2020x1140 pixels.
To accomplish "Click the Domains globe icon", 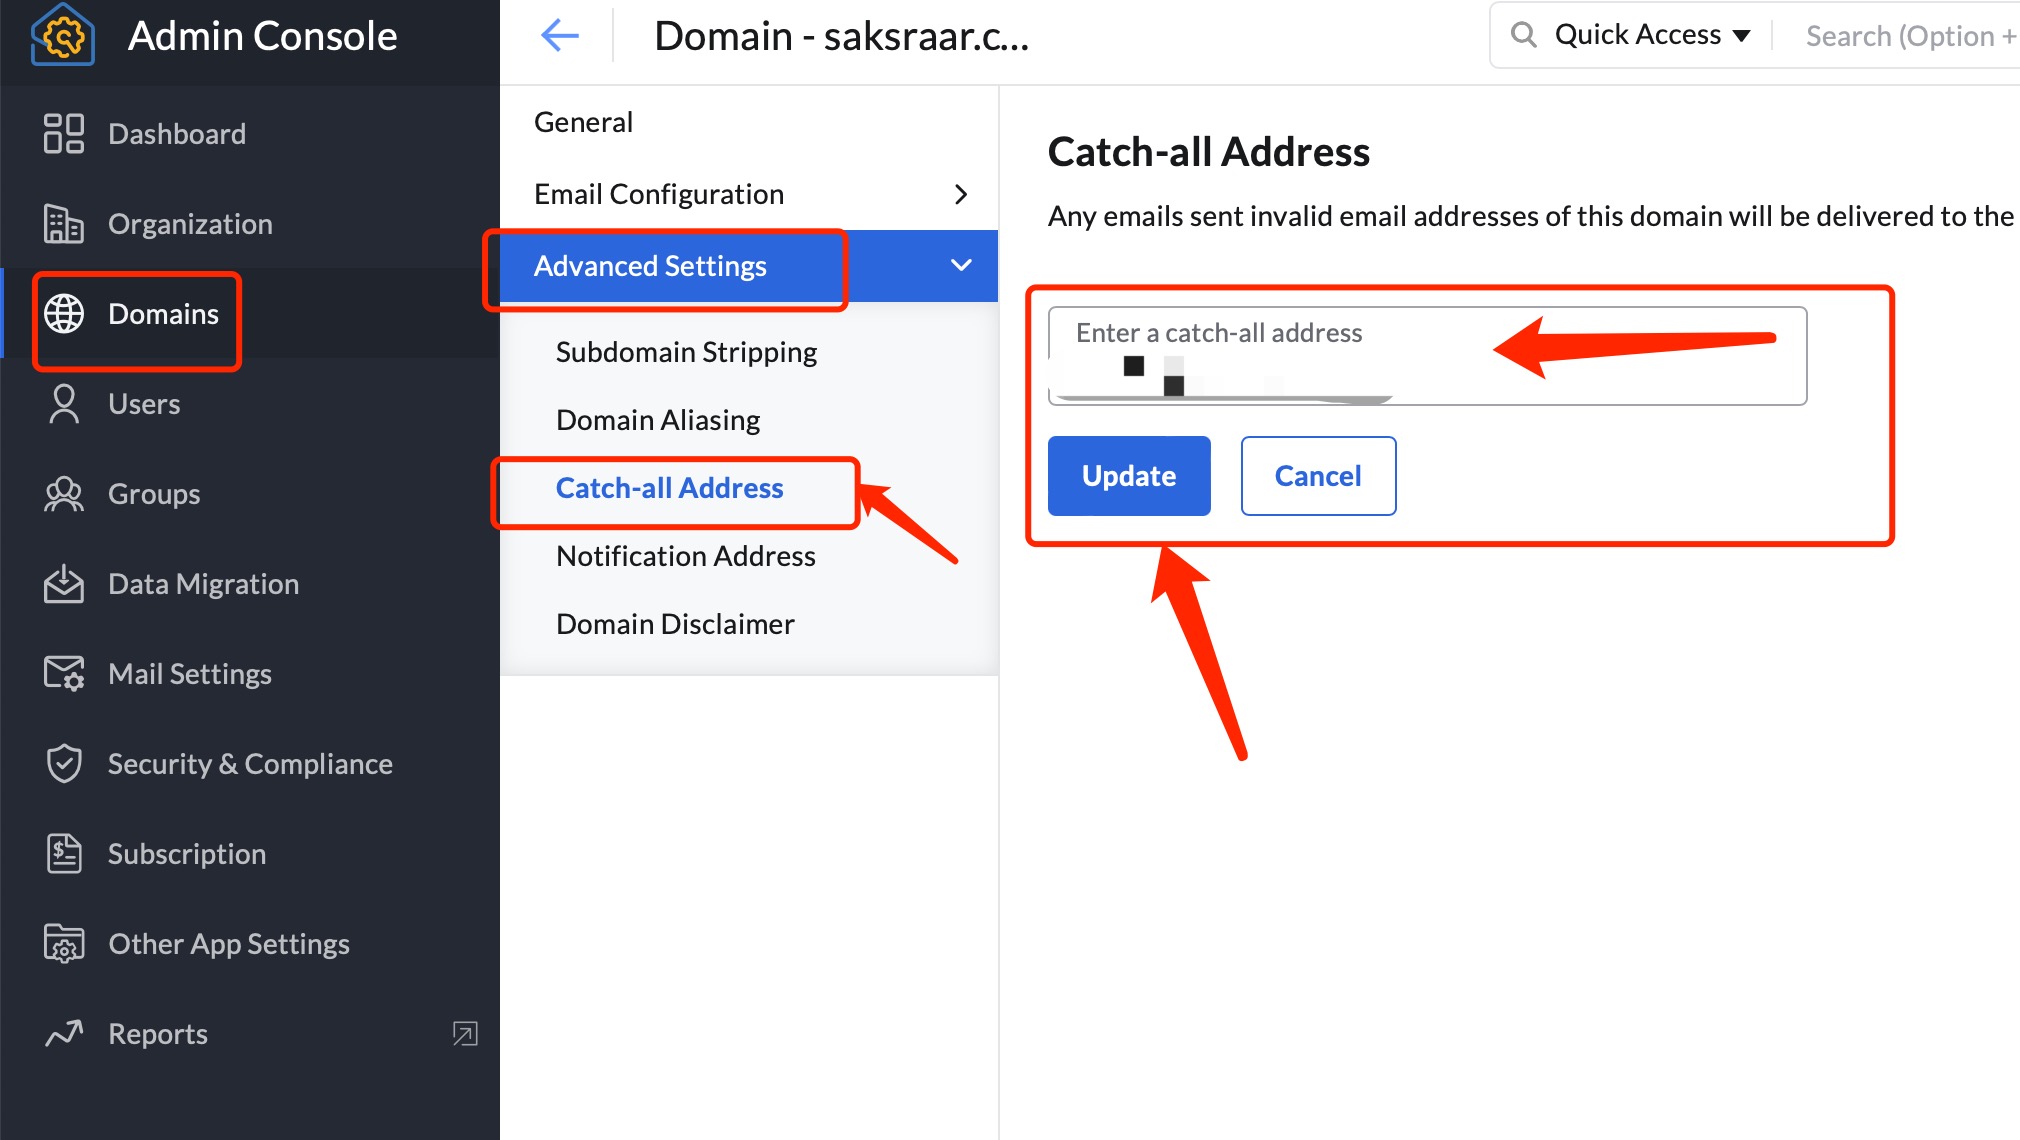I will pyautogui.click(x=64, y=313).
